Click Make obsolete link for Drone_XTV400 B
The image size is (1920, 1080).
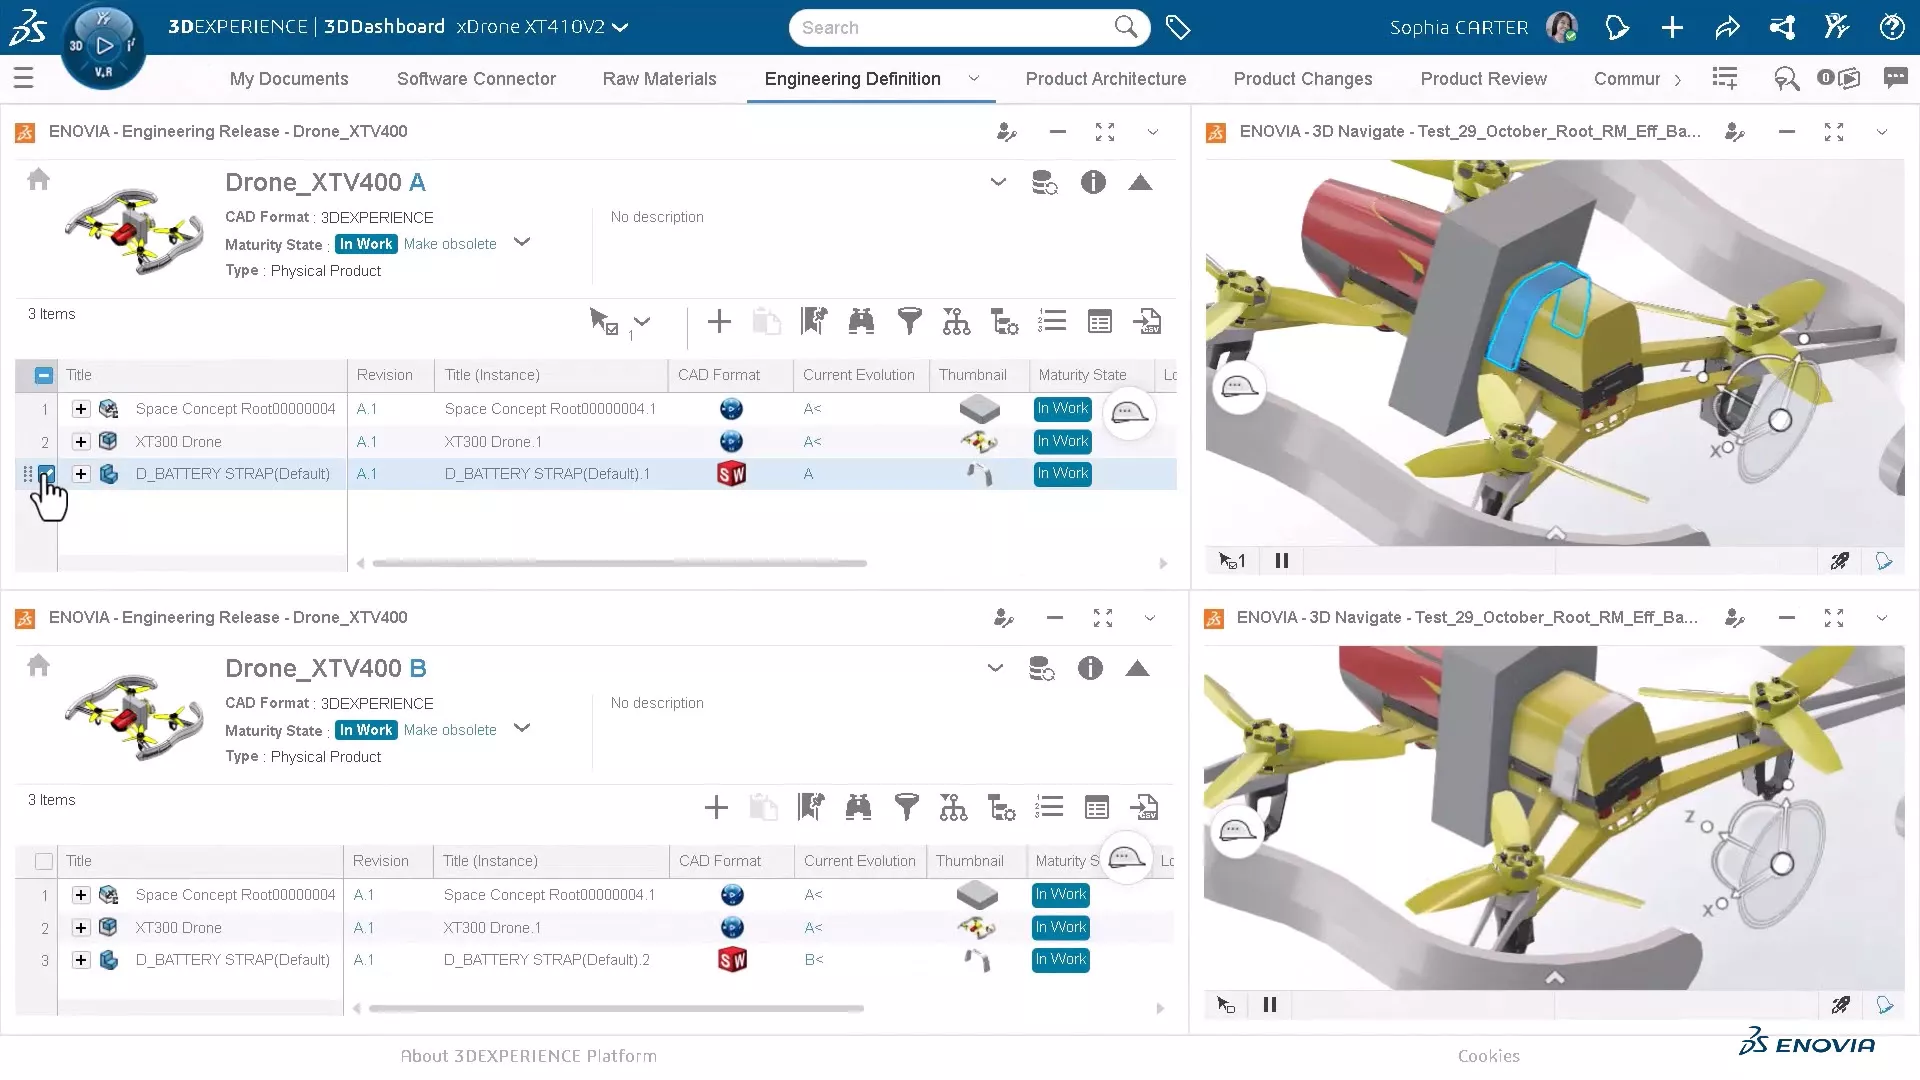coord(450,730)
